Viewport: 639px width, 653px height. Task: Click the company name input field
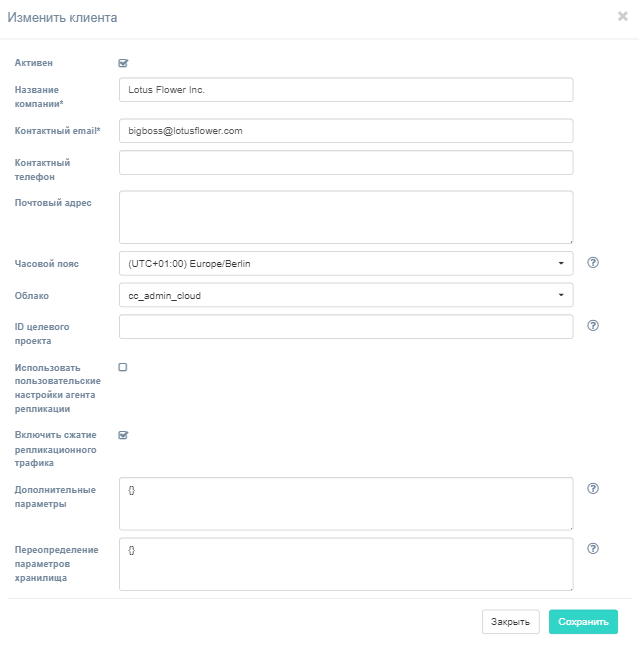(345, 90)
